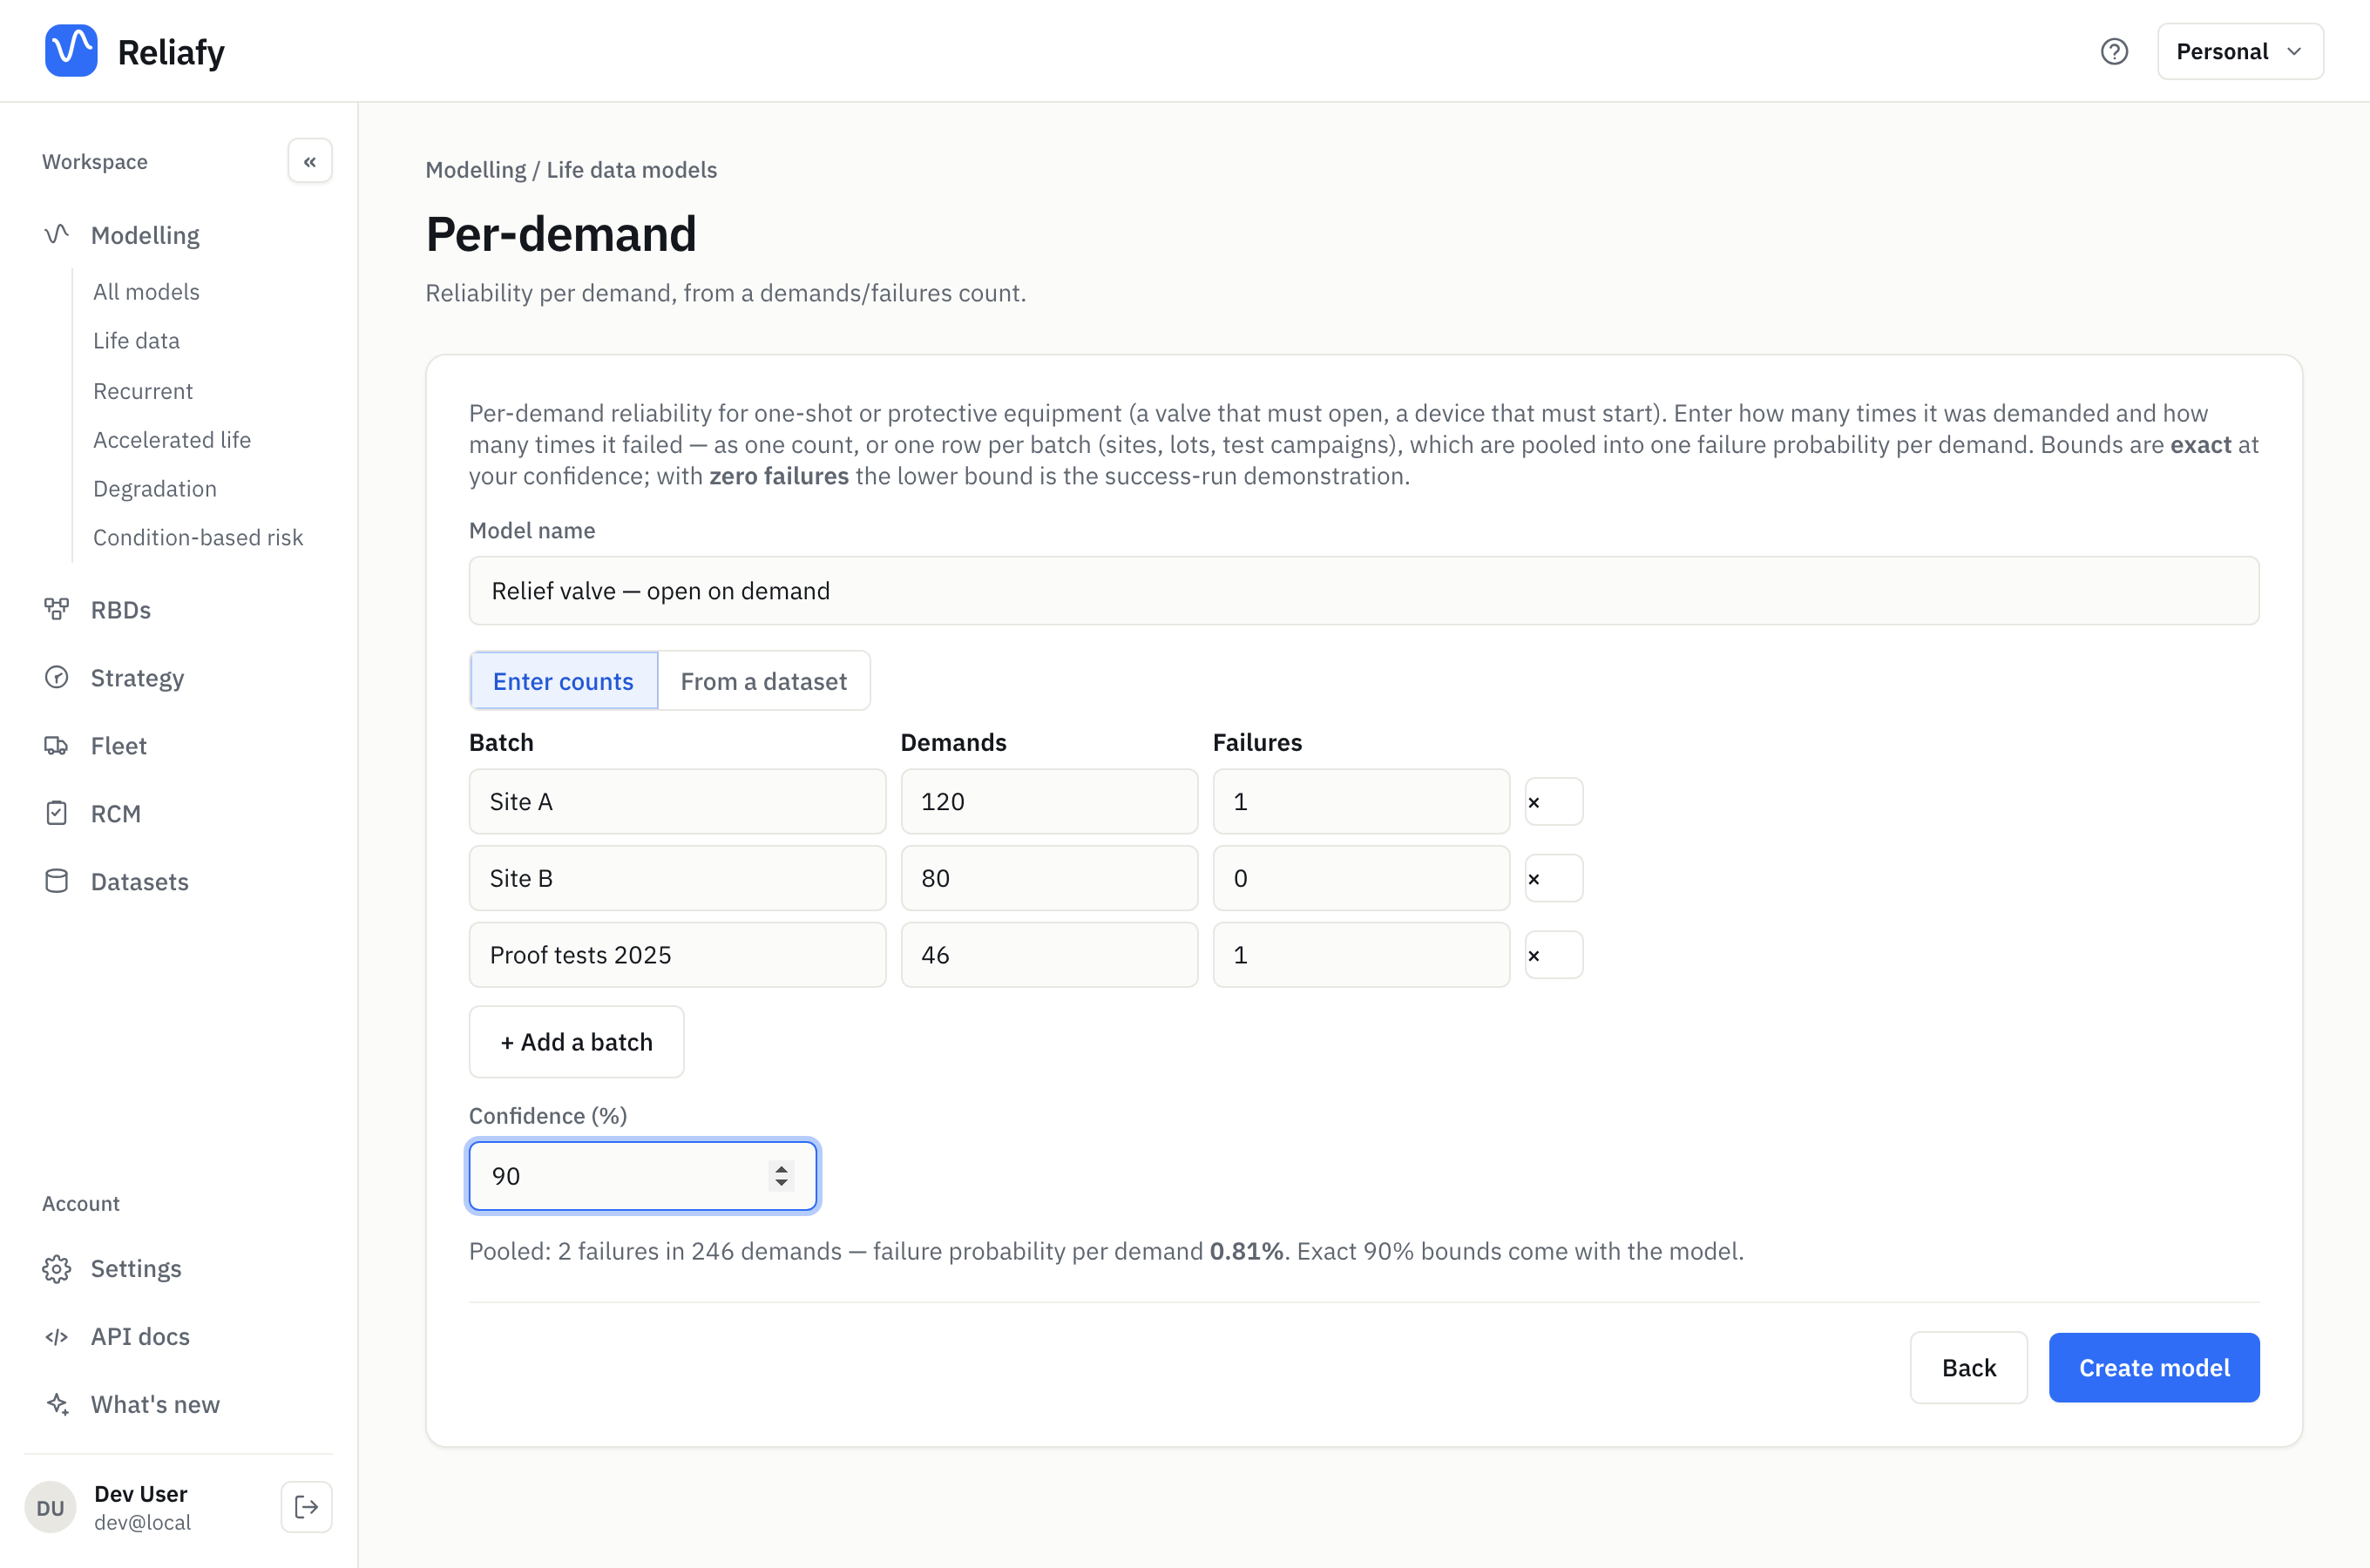Click the What's new sparkle icon
2370x1568 pixels.
(57, 1404)
